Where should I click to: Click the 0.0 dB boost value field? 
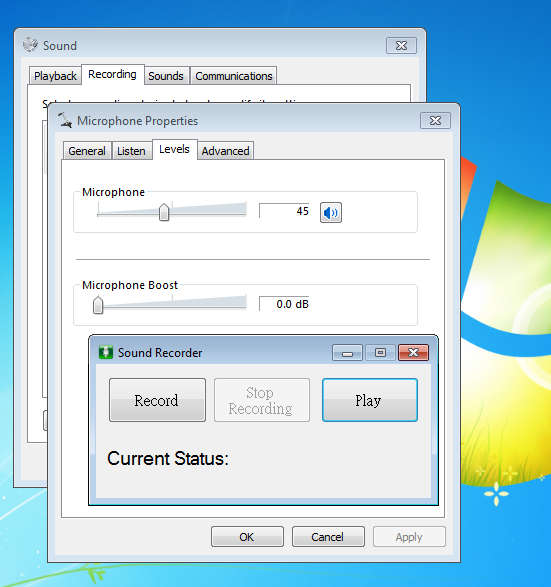[285, 304]
